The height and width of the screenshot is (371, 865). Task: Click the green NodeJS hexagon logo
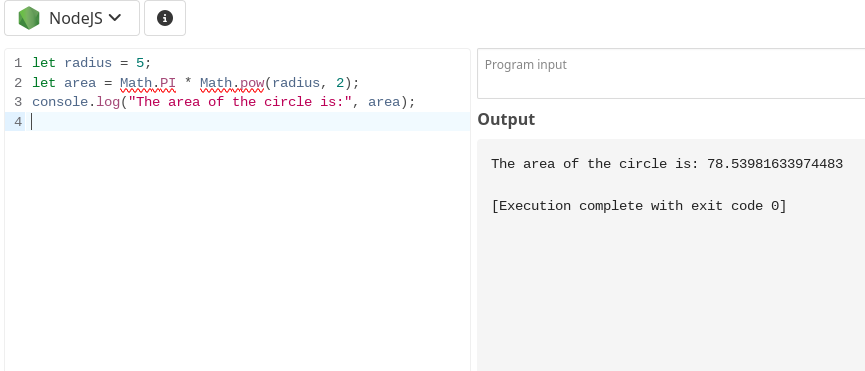coord(29,18)
